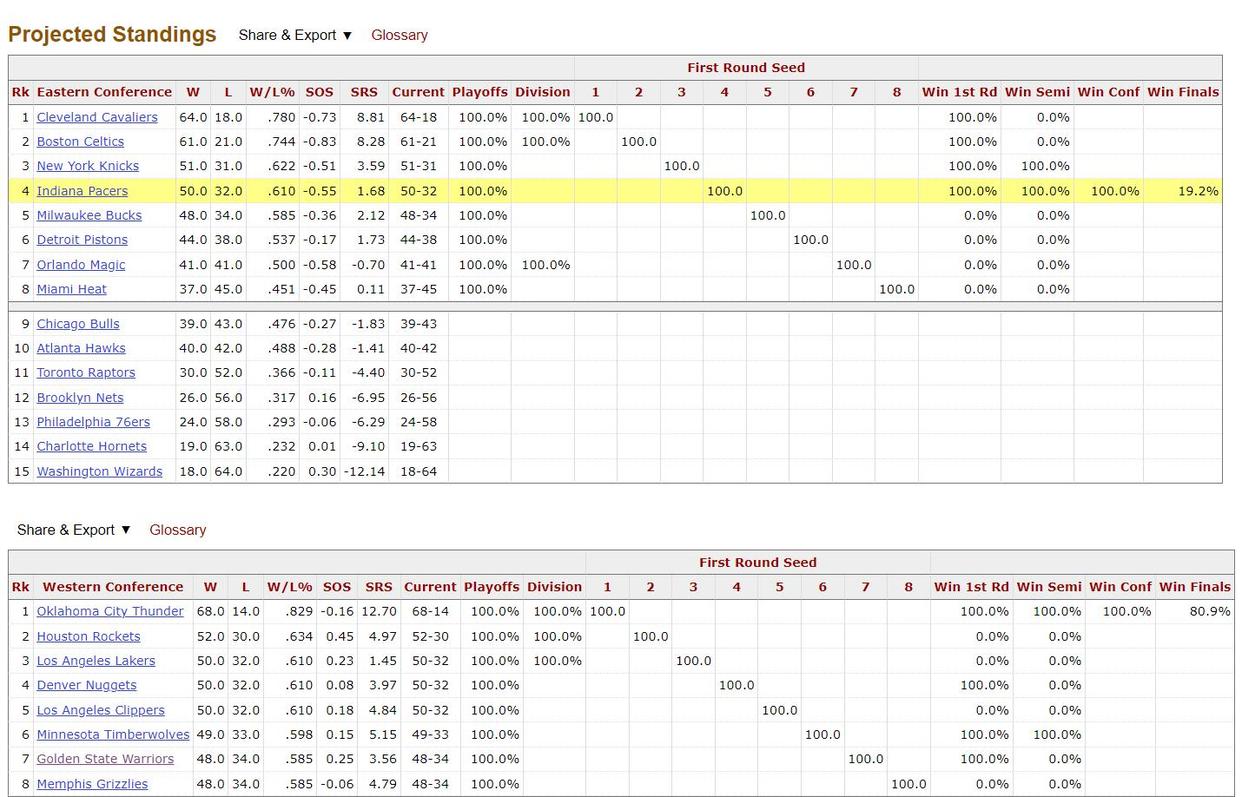This screenshot has width=1242, height=797.
Task: Go to Brooklyn Nets page
Action: [80, 397]
